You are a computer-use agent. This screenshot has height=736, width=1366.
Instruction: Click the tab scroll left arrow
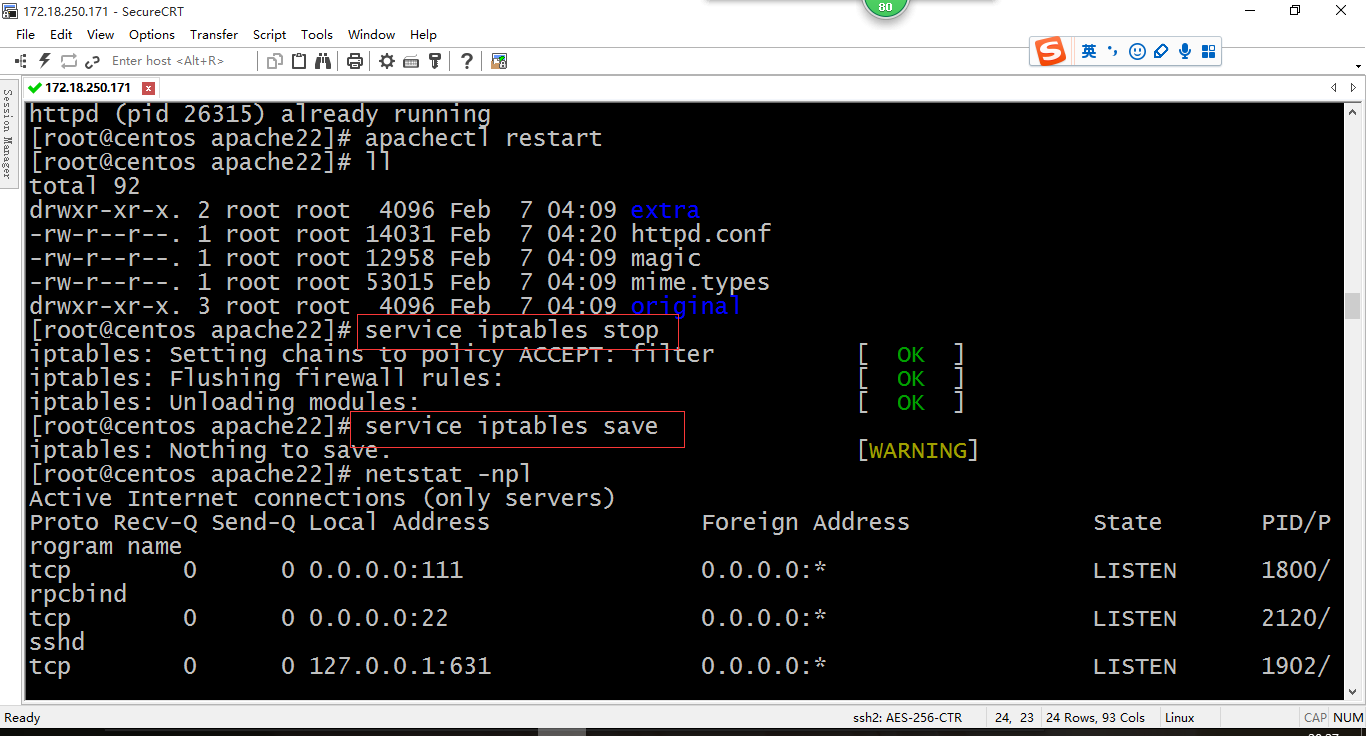click(1334, 88)
